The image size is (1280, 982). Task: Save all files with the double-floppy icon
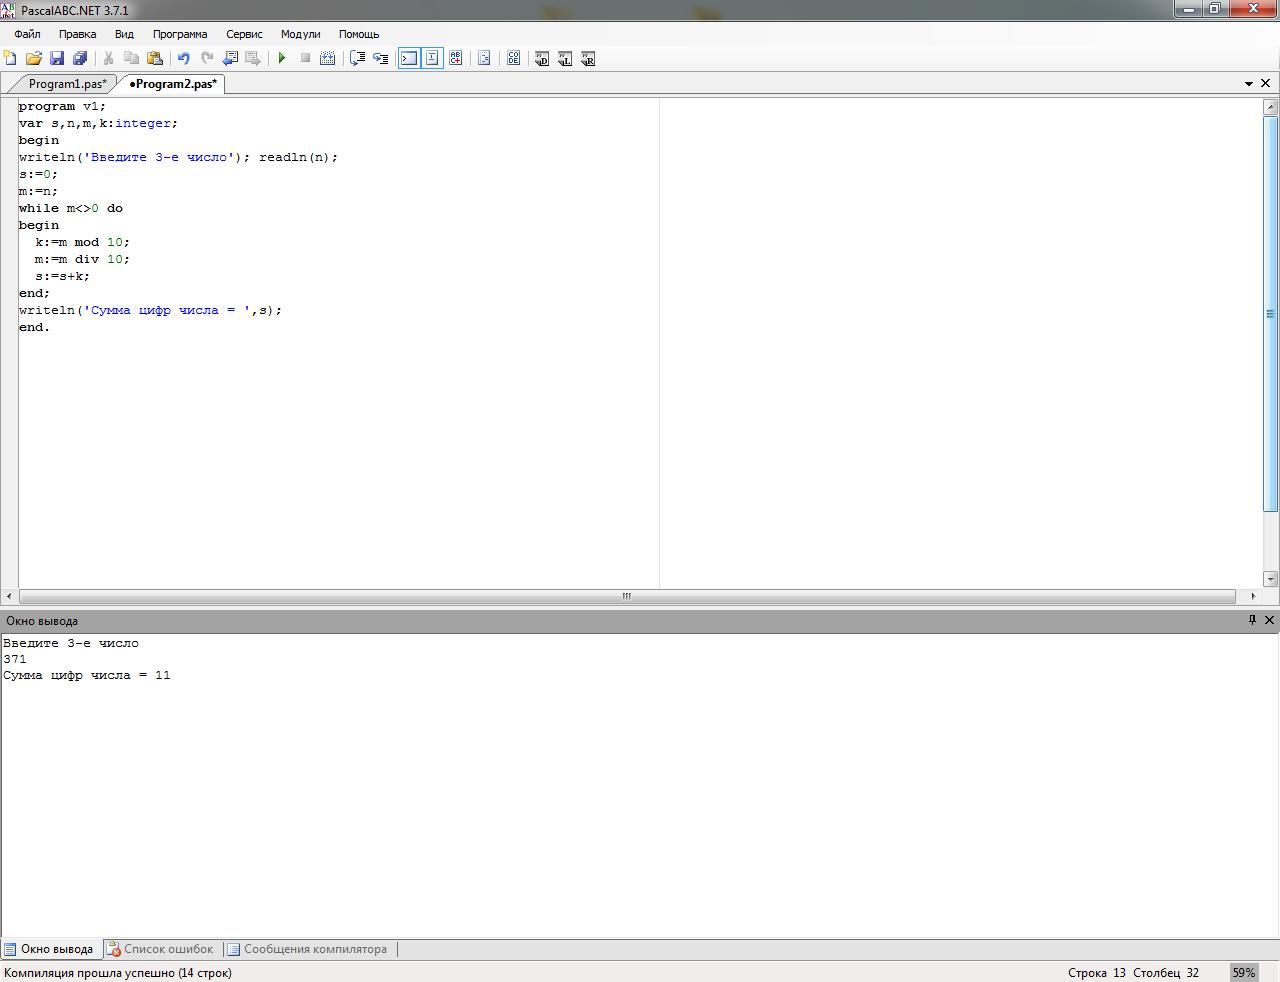(x=80, y=58)
